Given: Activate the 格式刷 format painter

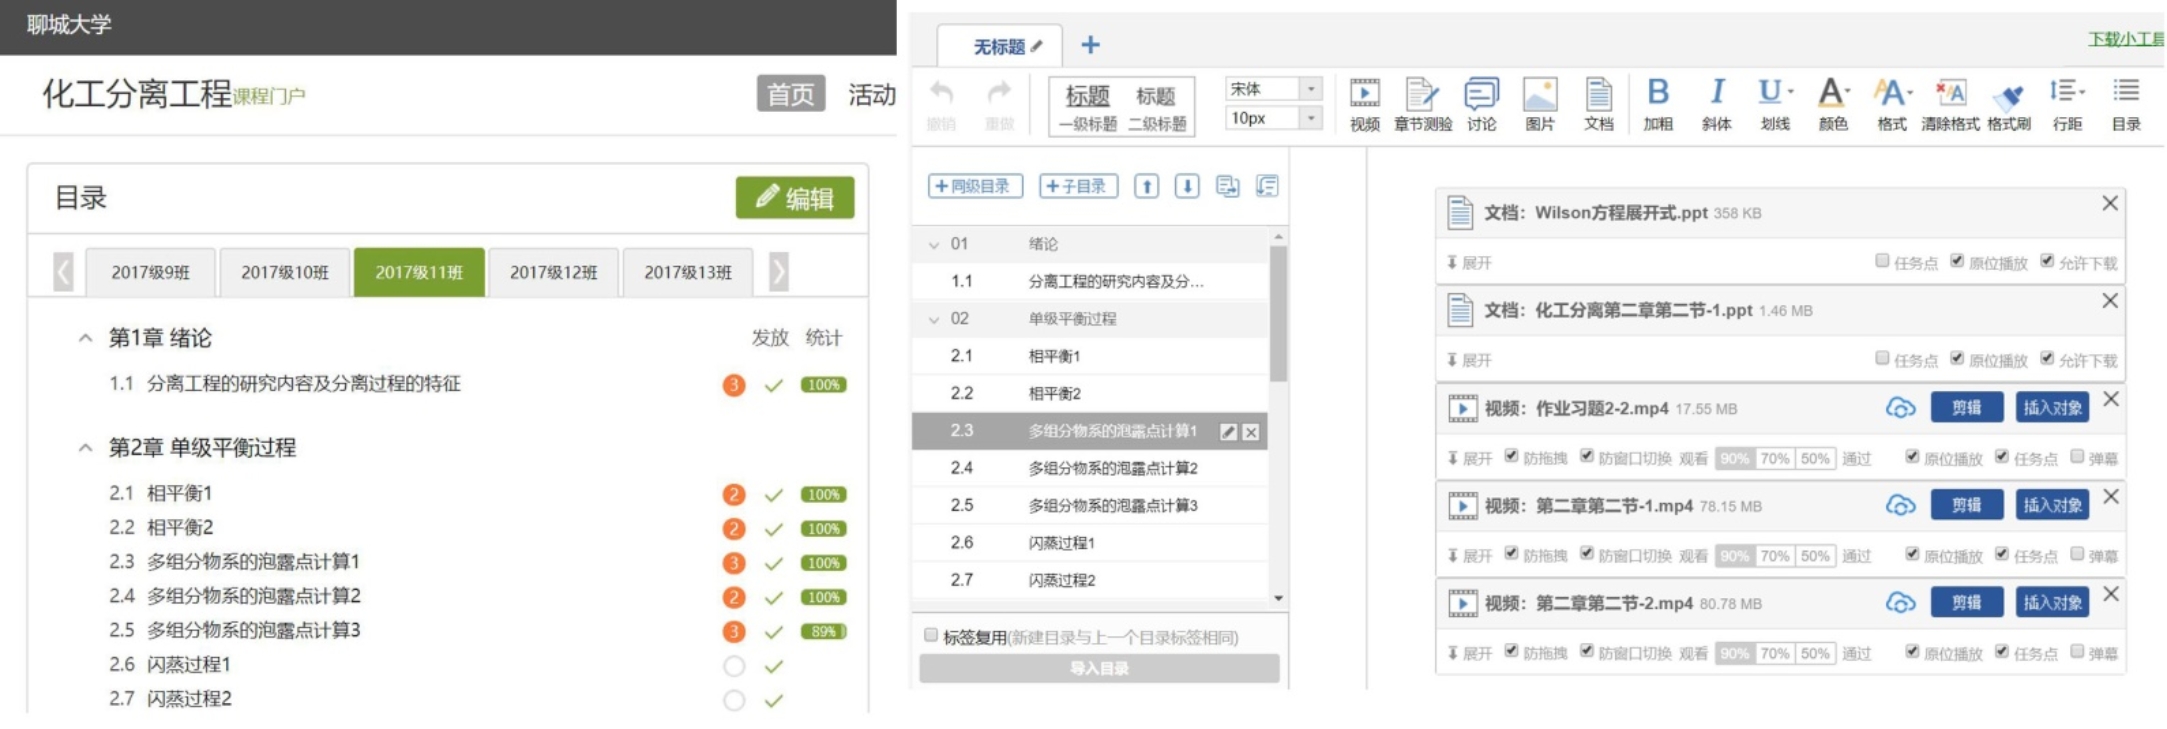Looking at the screenshot, I should click(x=2007, y=96).
